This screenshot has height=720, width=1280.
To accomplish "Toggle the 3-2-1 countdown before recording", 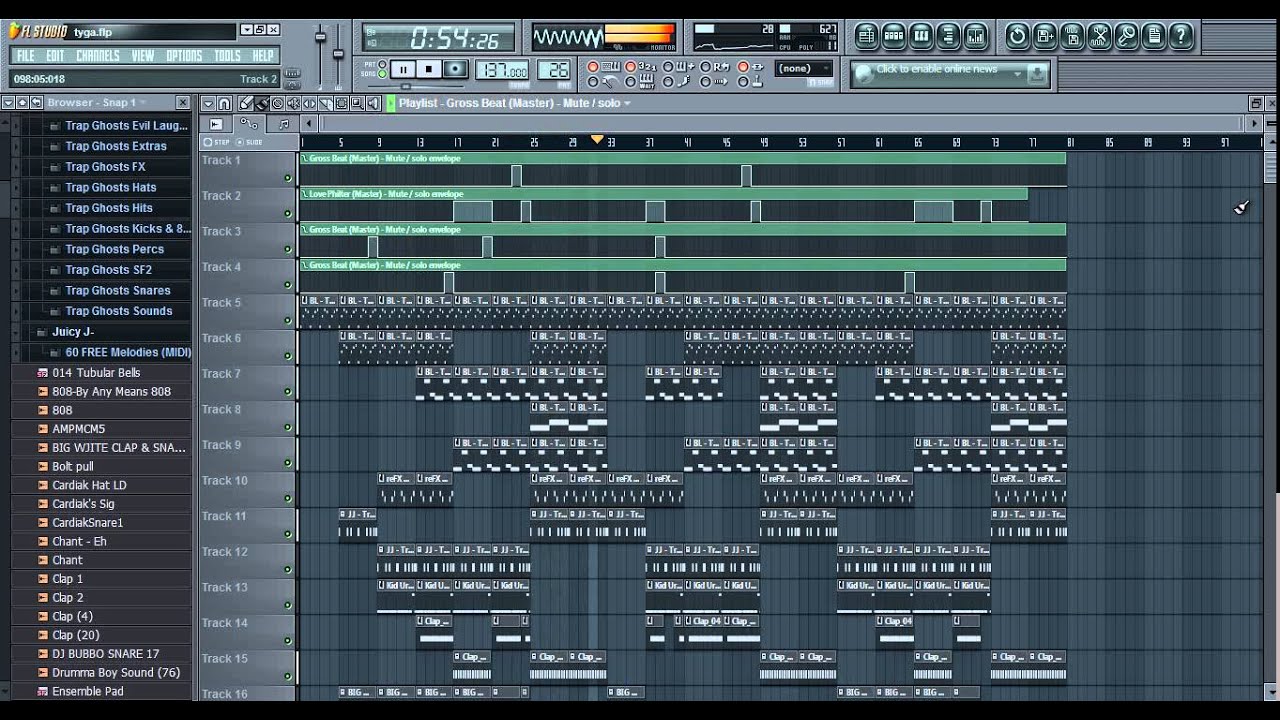I will click(x=630, y=66).
